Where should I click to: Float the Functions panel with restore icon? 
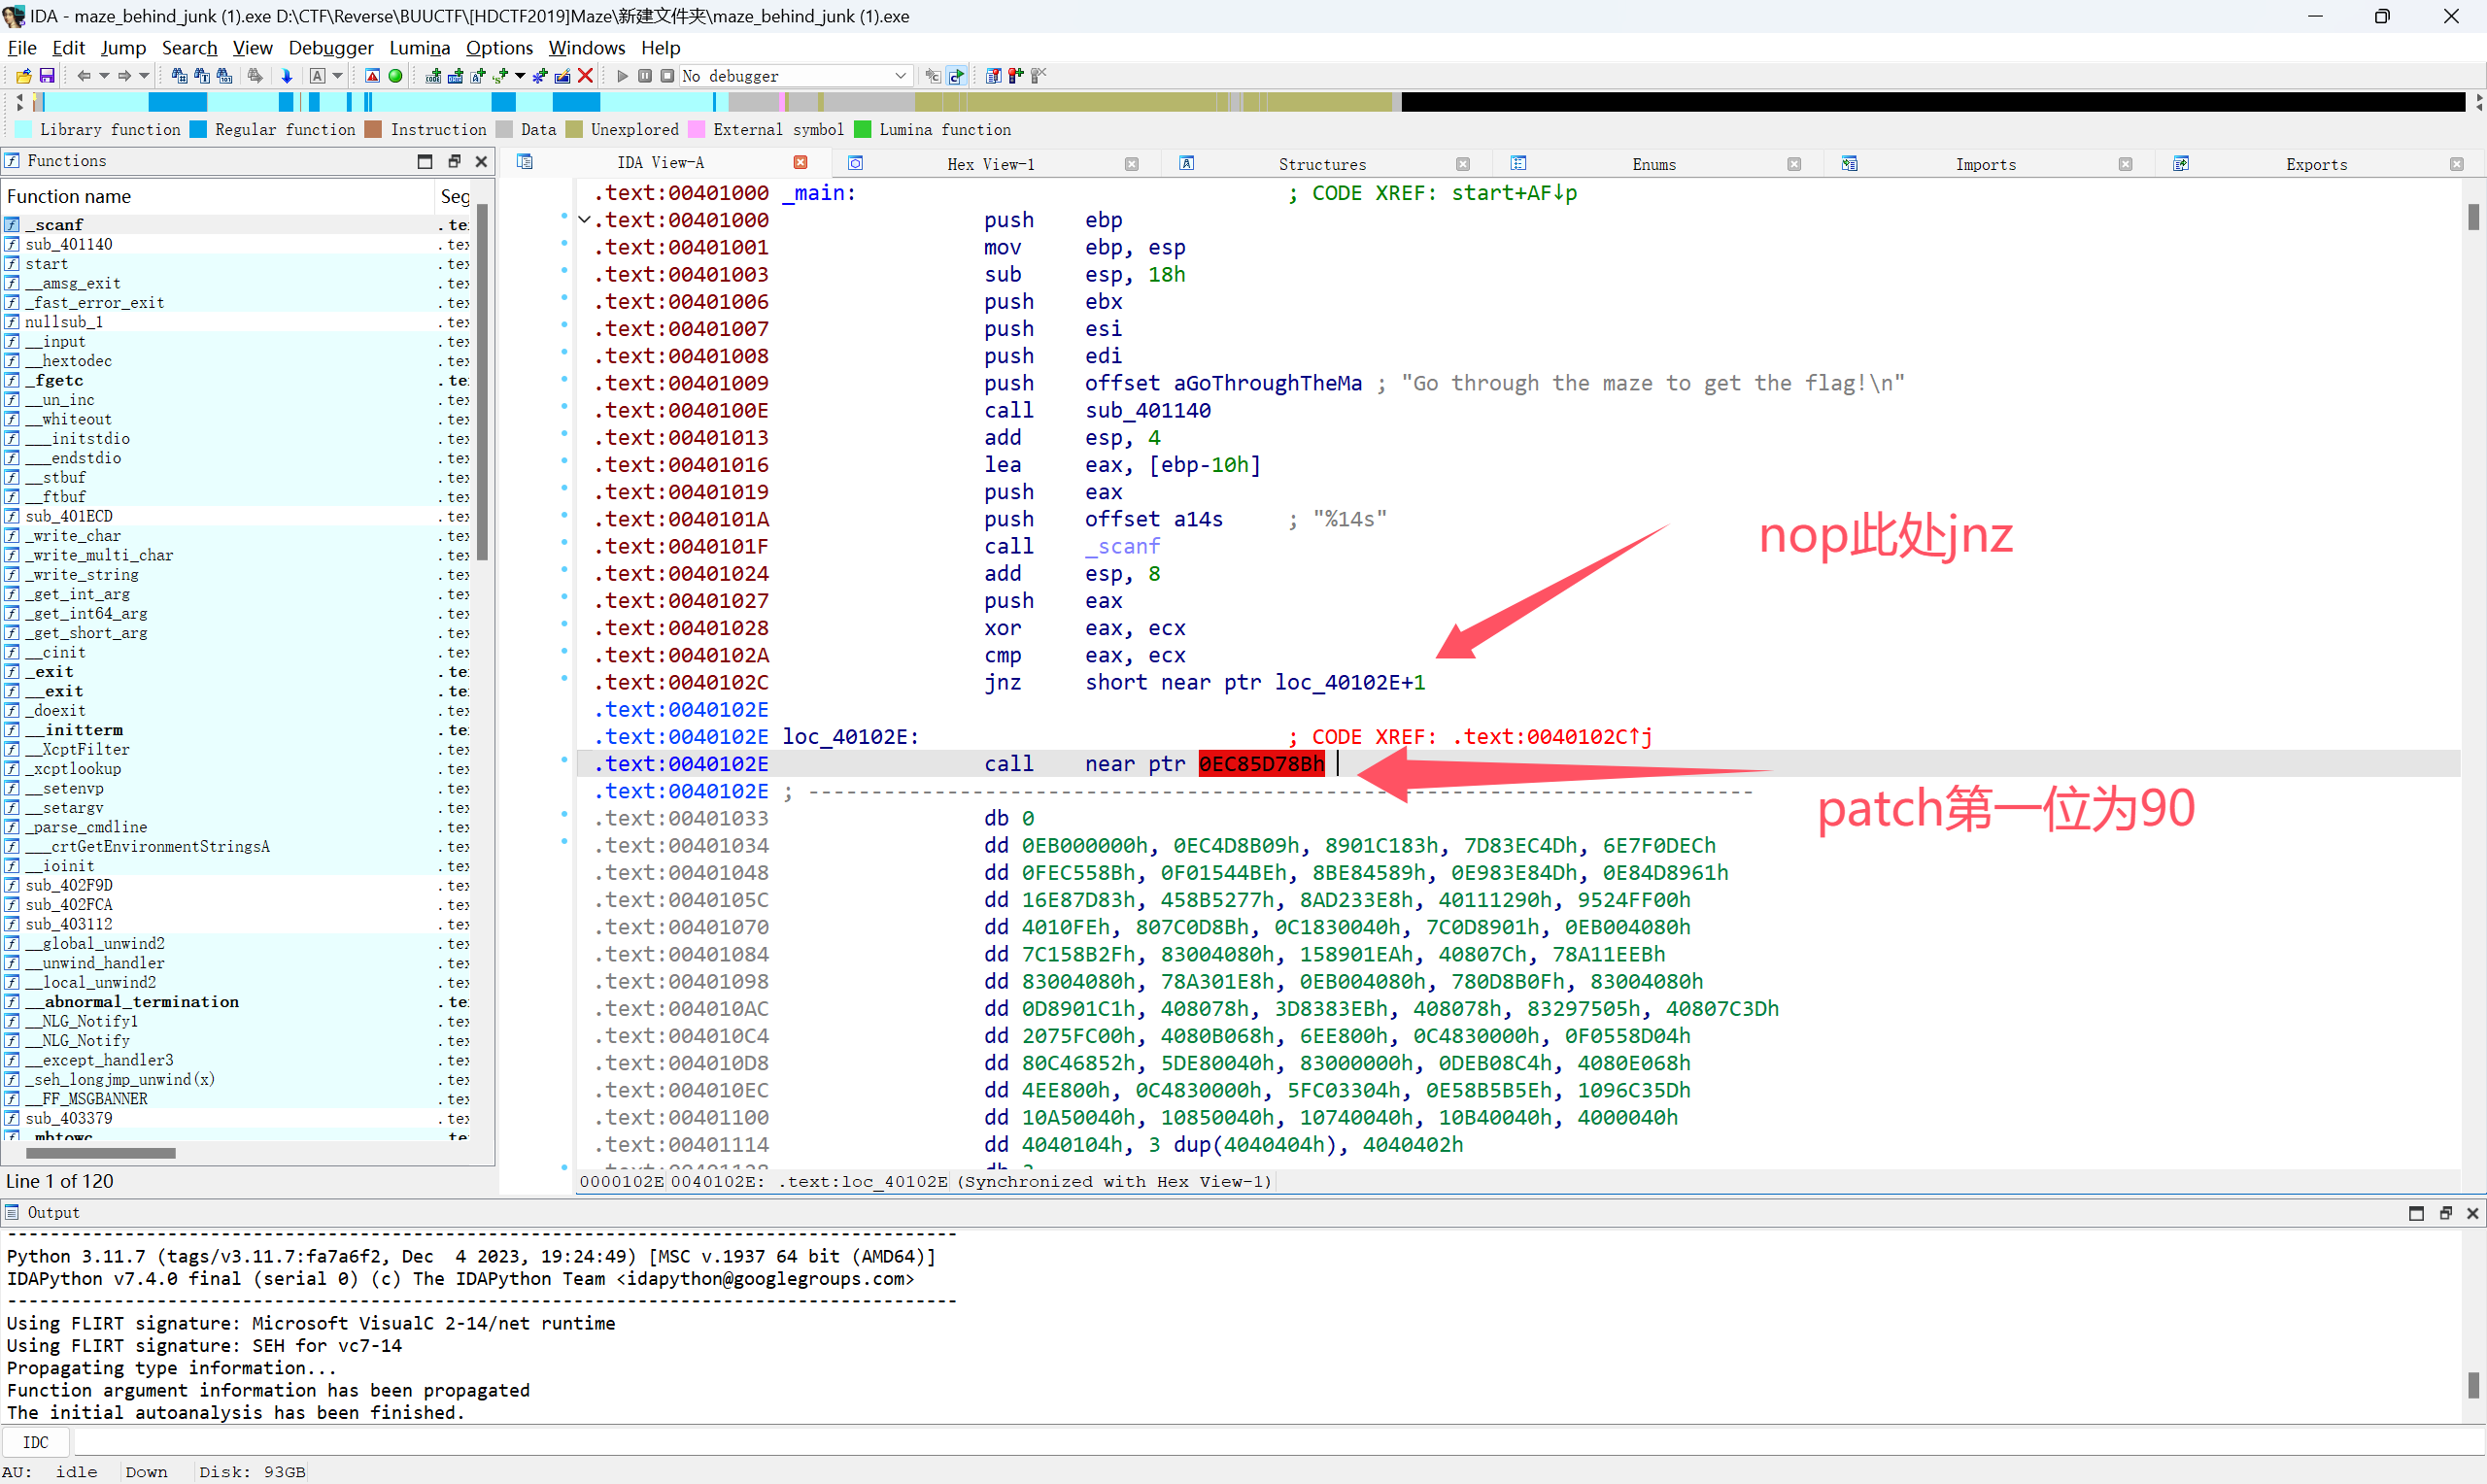point(454,161)
